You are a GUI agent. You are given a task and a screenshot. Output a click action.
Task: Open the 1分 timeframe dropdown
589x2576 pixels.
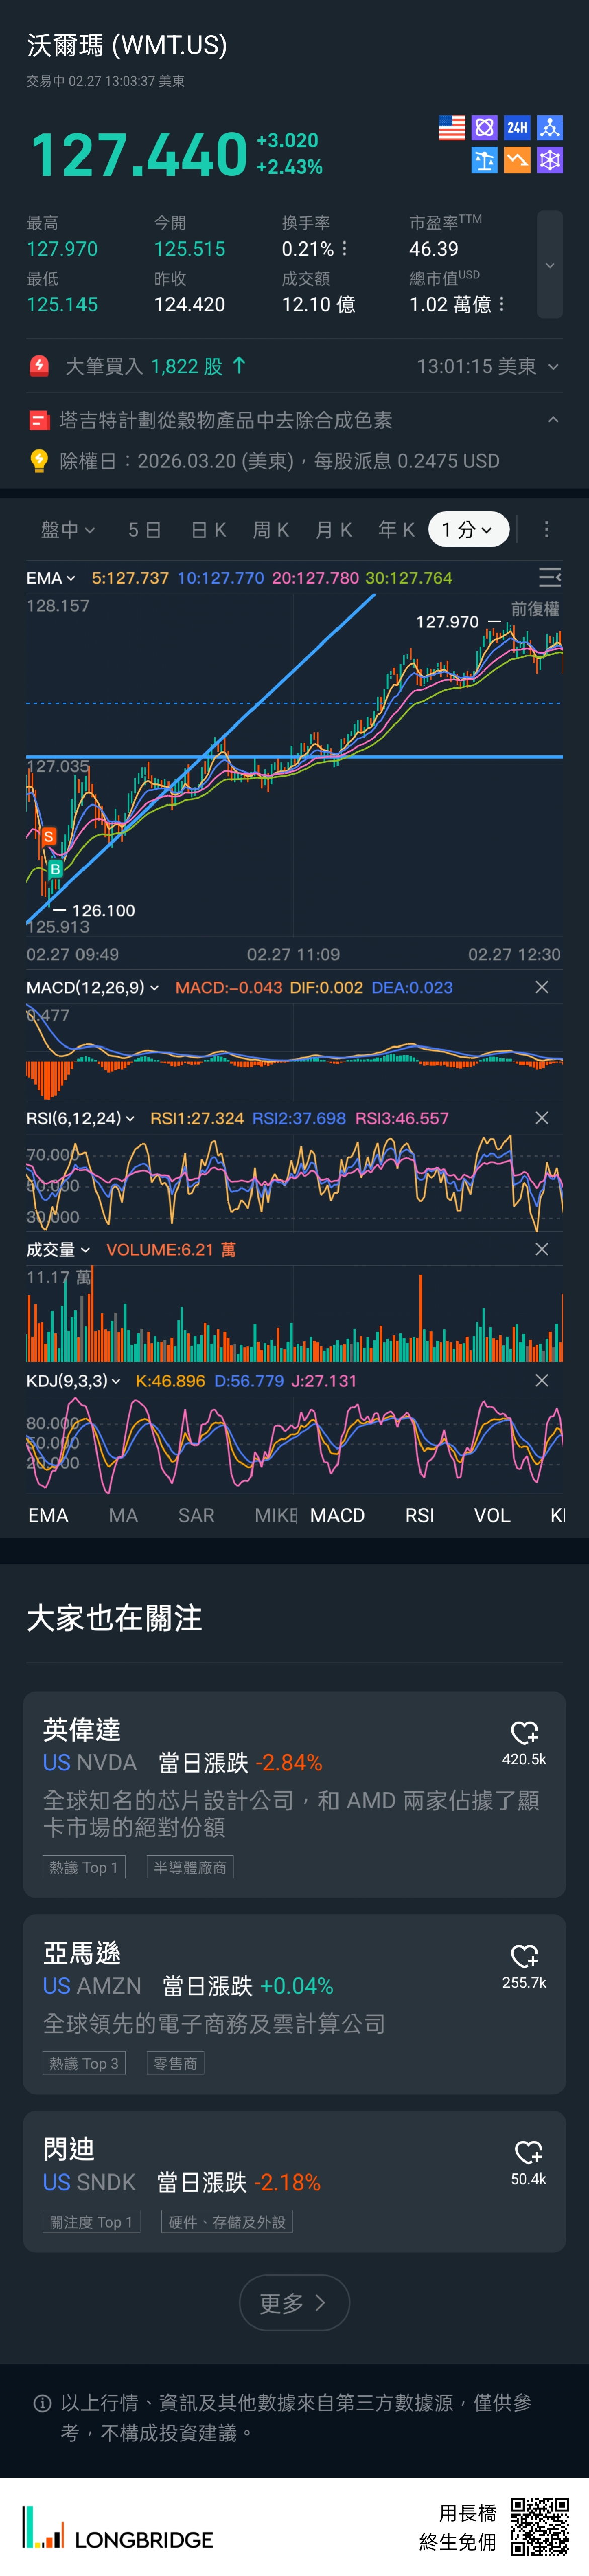(468, 530)
